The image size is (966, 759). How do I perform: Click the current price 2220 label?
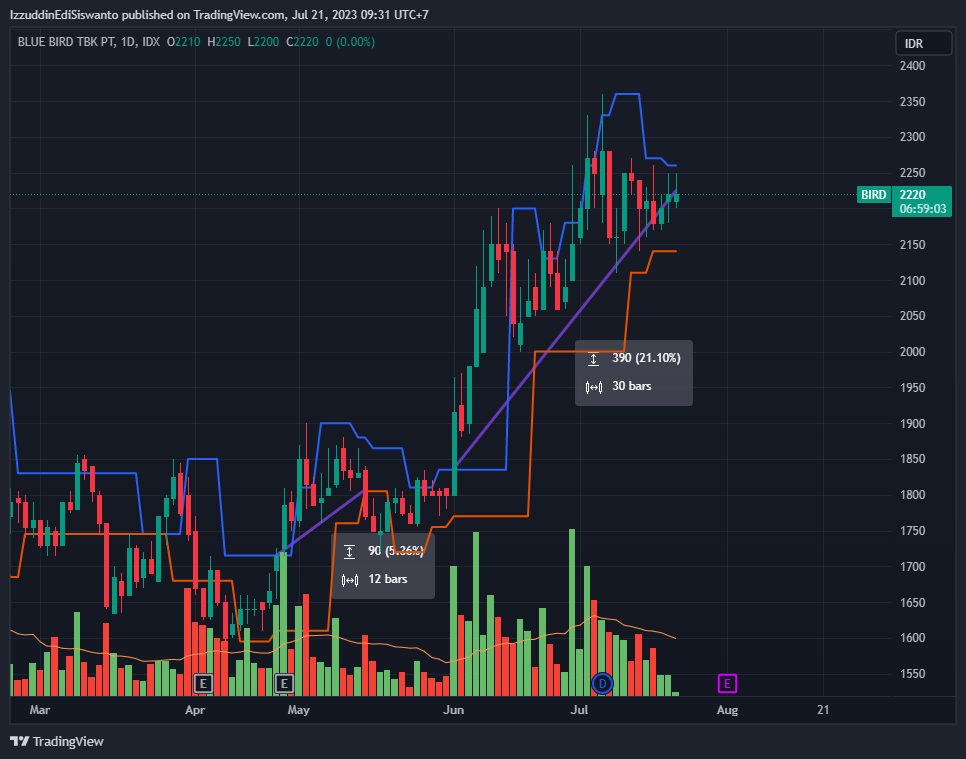tap(912, 195)
